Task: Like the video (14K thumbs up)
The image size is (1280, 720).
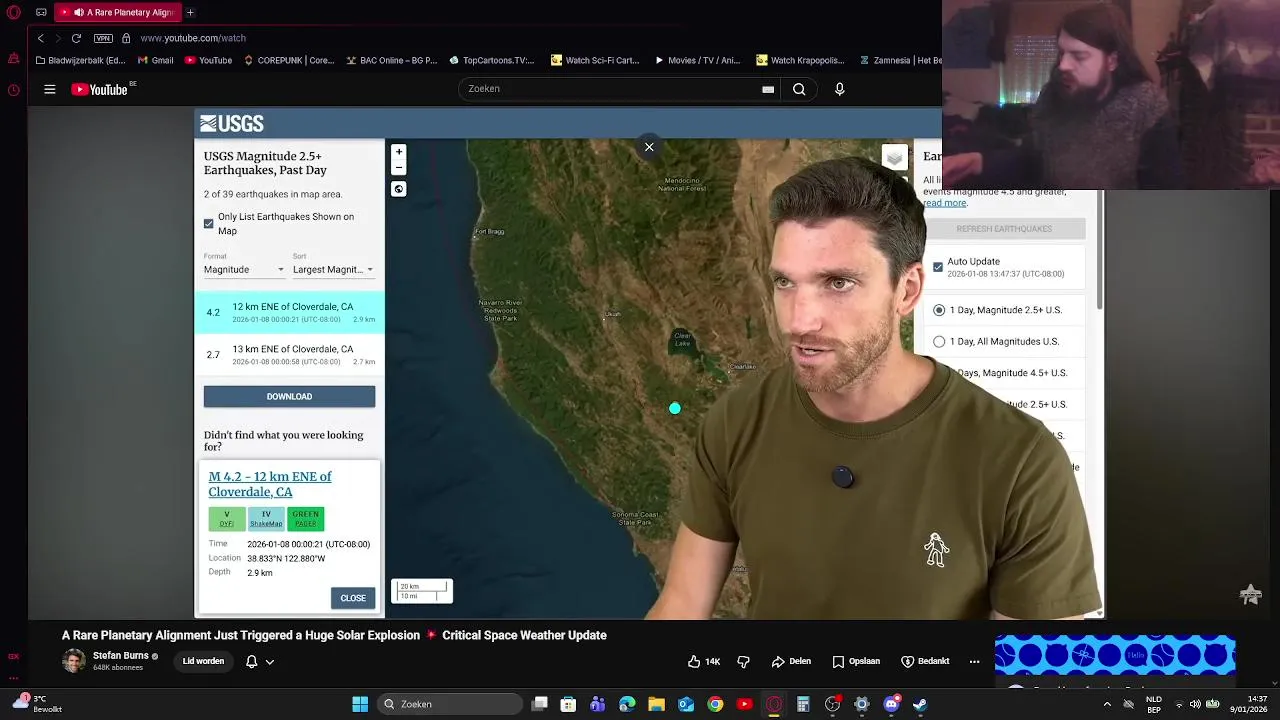Action: coord(704,661)
